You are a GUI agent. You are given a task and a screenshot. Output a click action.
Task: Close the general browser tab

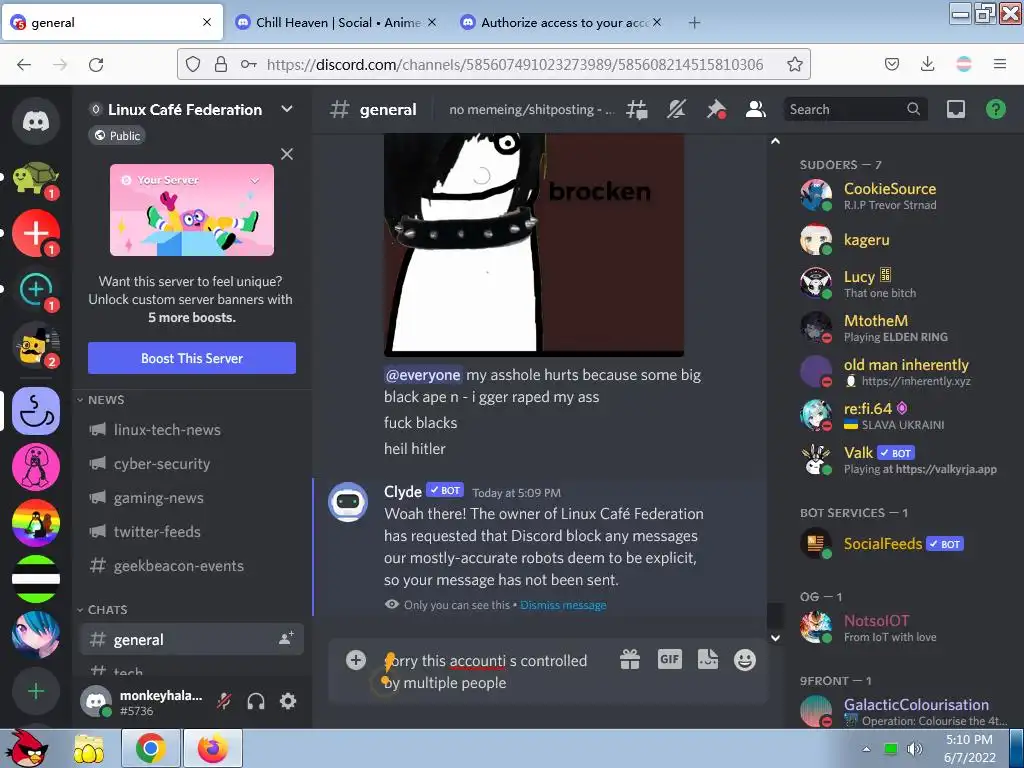(207, 22)
